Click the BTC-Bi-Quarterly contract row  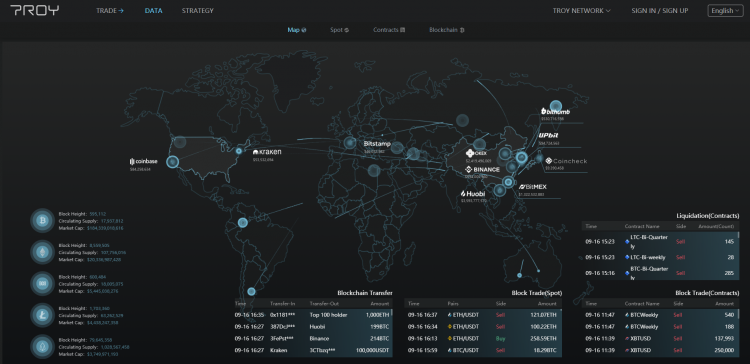pyautogui.click(x=660, y=273)
